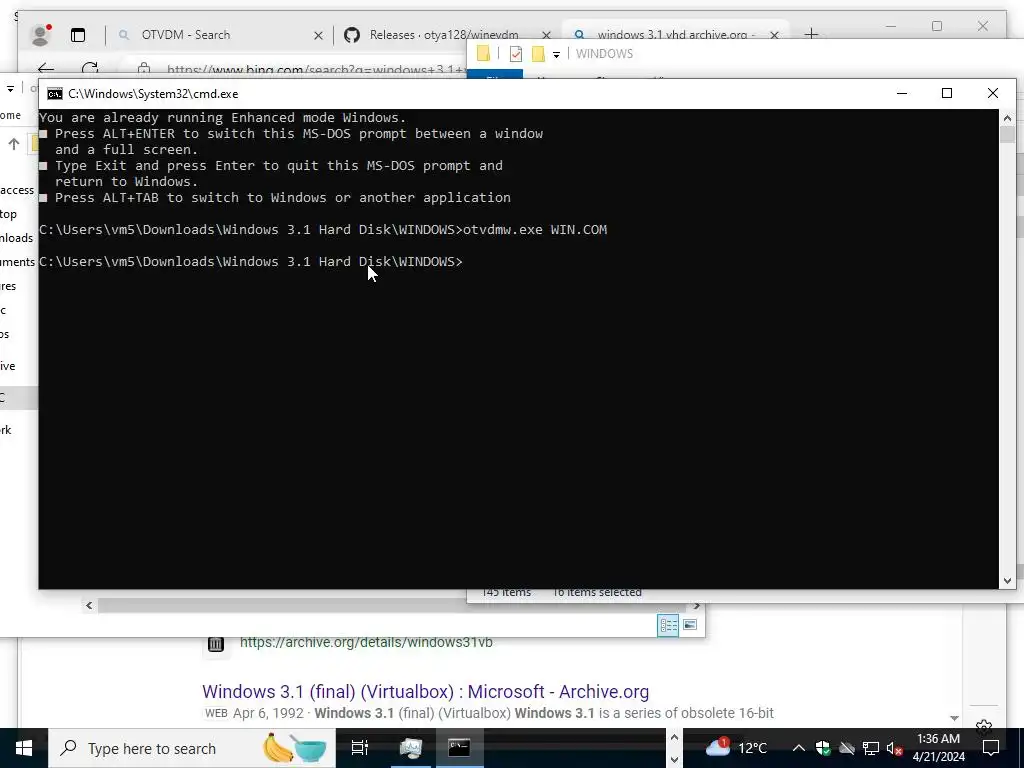Image resolution: width=1024 pixels, height=768 pixels.
Task: Close the windows 3.1 vhd archive.org tab
Action: click(x=774, y=35)
